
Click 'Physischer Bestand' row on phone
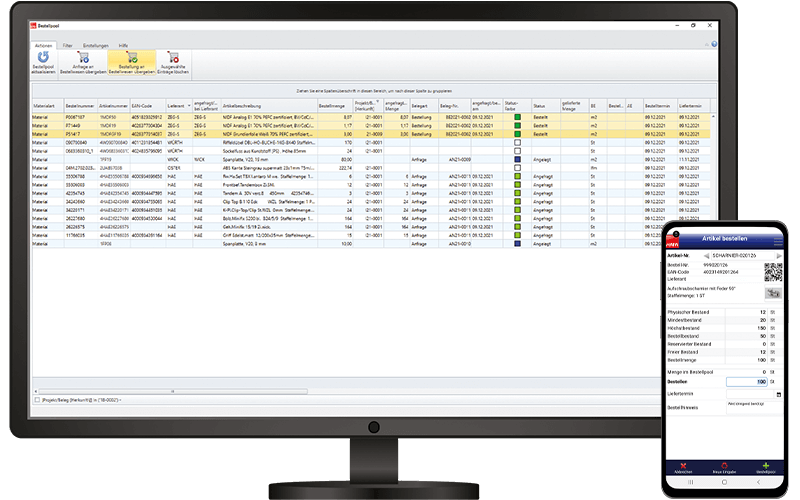coord(722,312)
